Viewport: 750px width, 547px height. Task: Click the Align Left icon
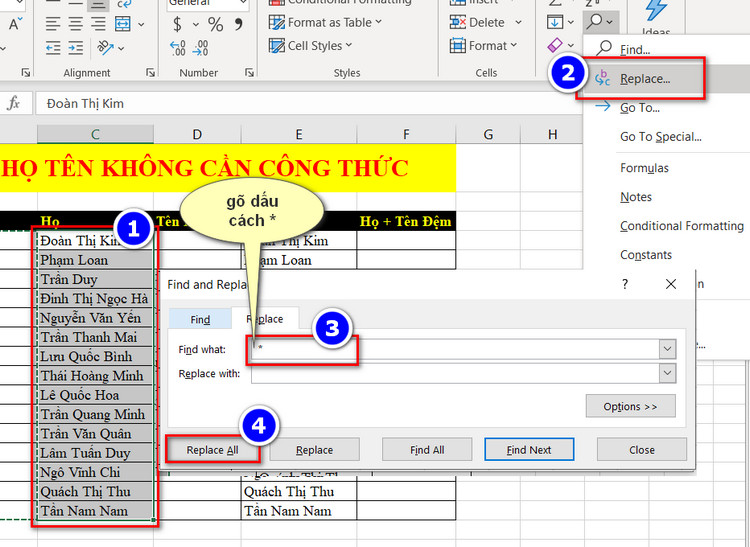53,23
